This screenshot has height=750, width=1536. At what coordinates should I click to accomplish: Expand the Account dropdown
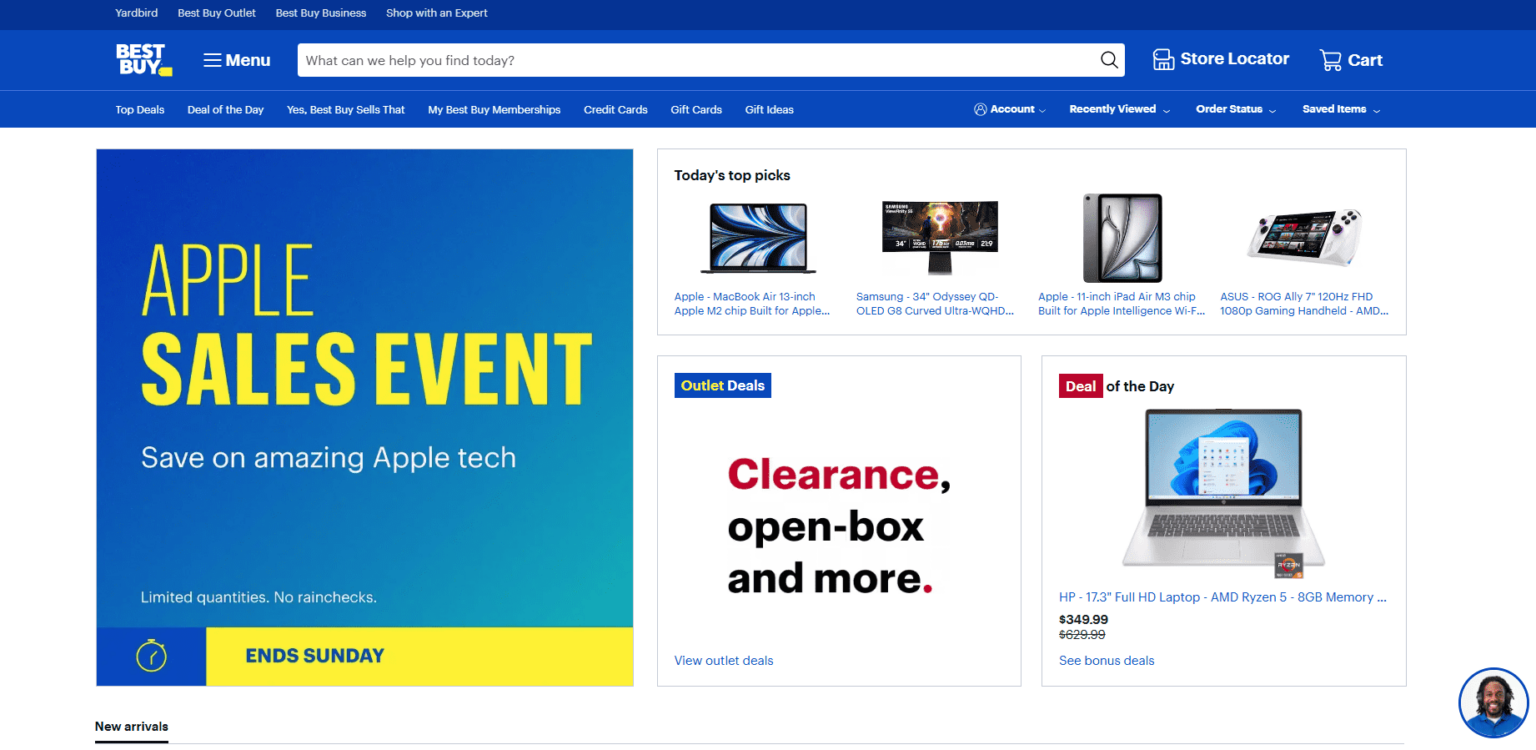click(x=1010, y=110)
